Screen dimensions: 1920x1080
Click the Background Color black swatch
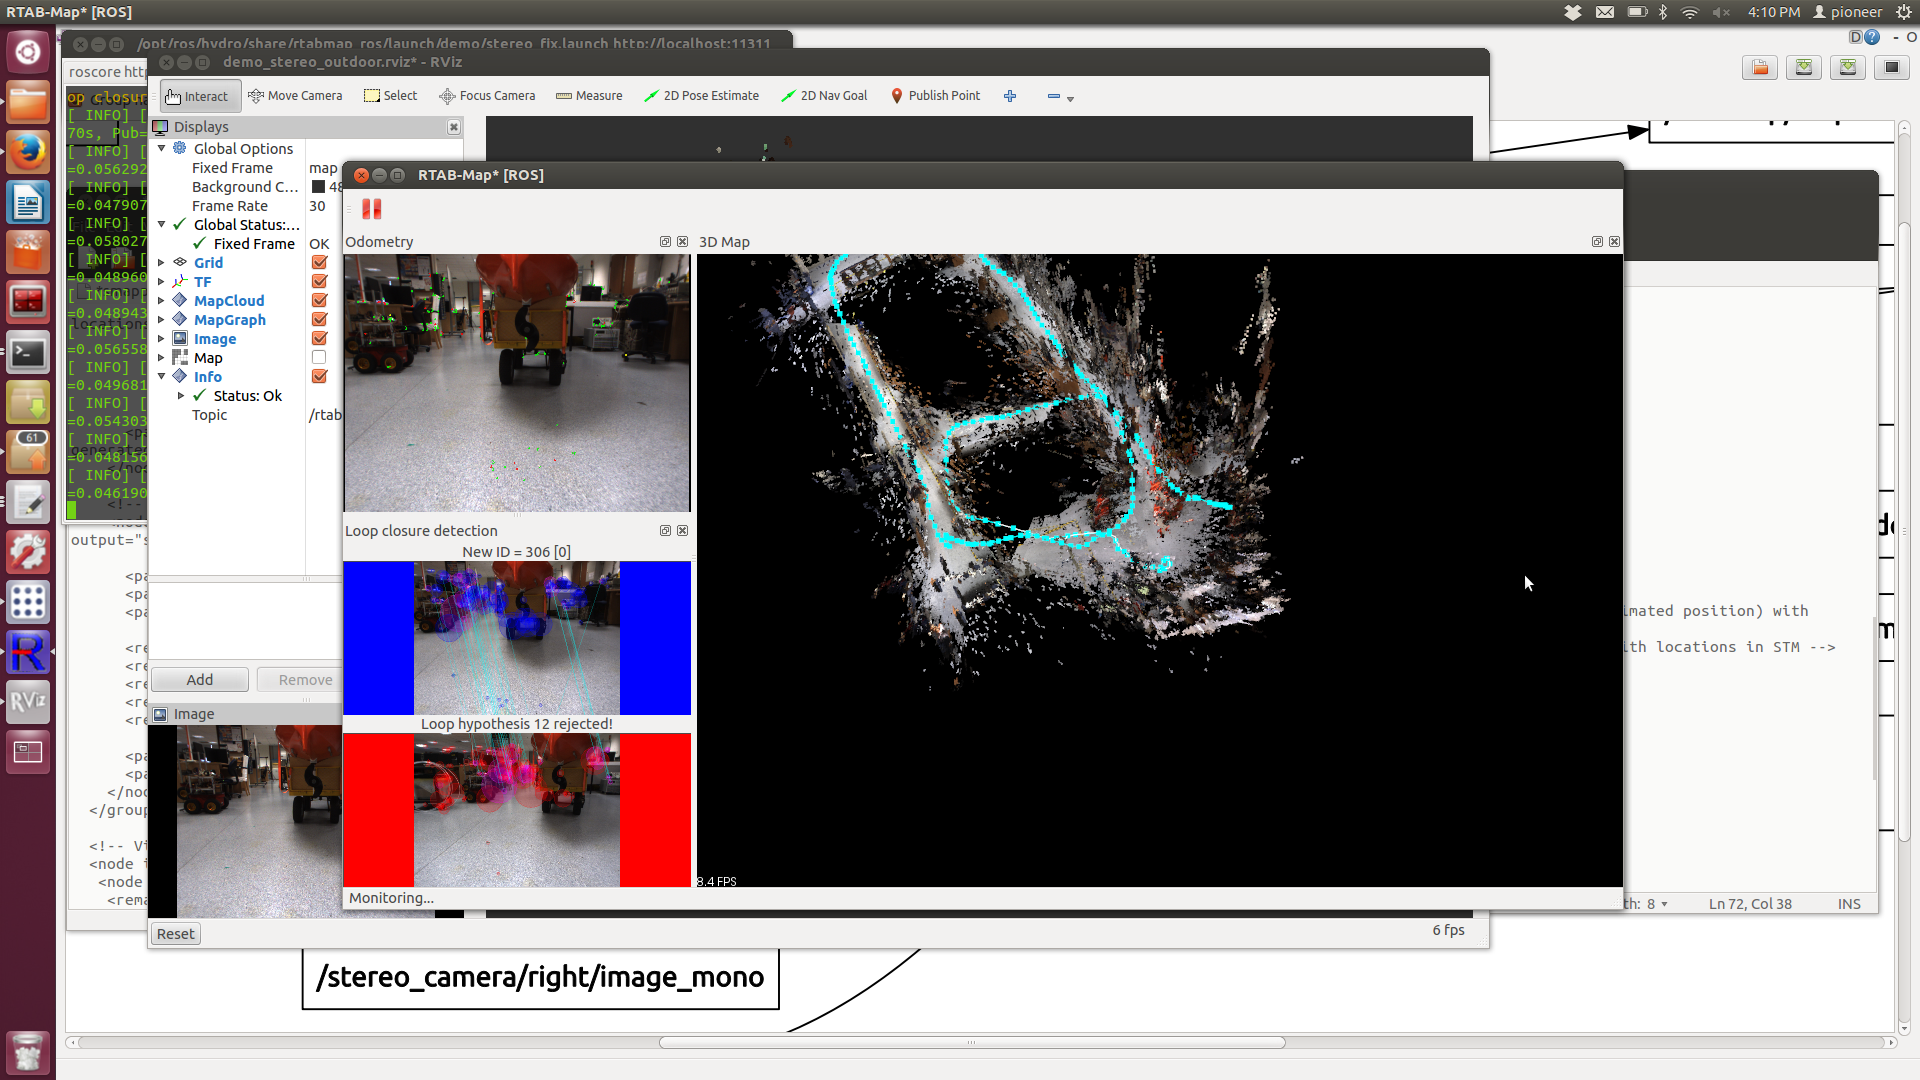(318, 187)
